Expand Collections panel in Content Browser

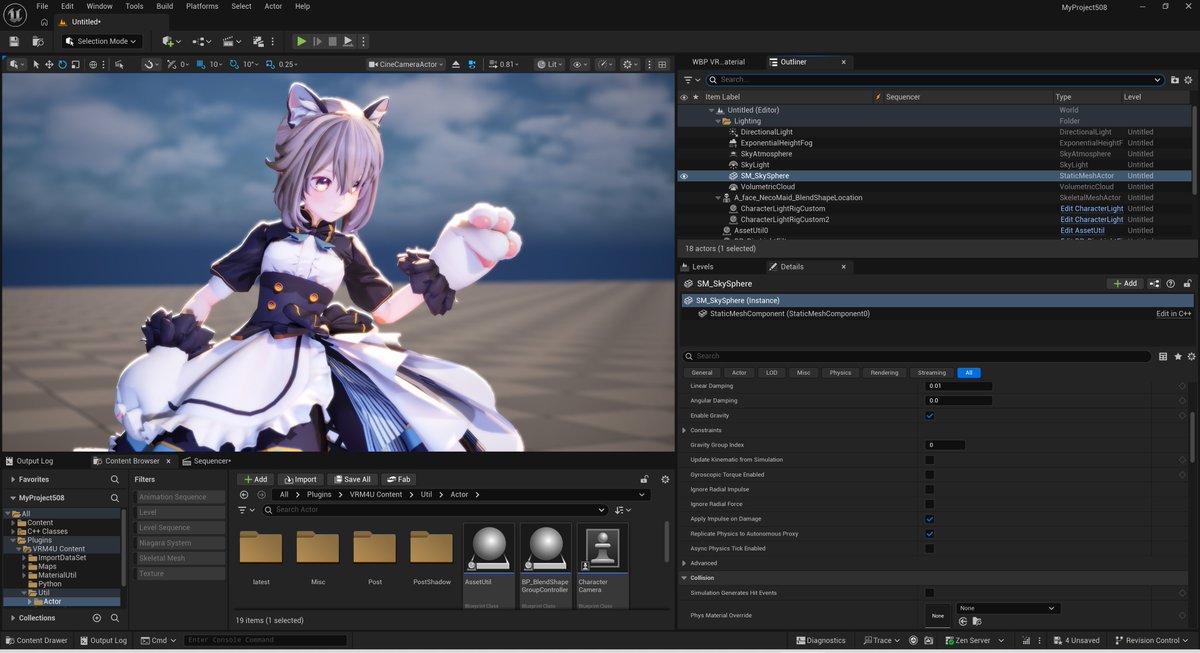pyautogui.click(x=12, y=618)
